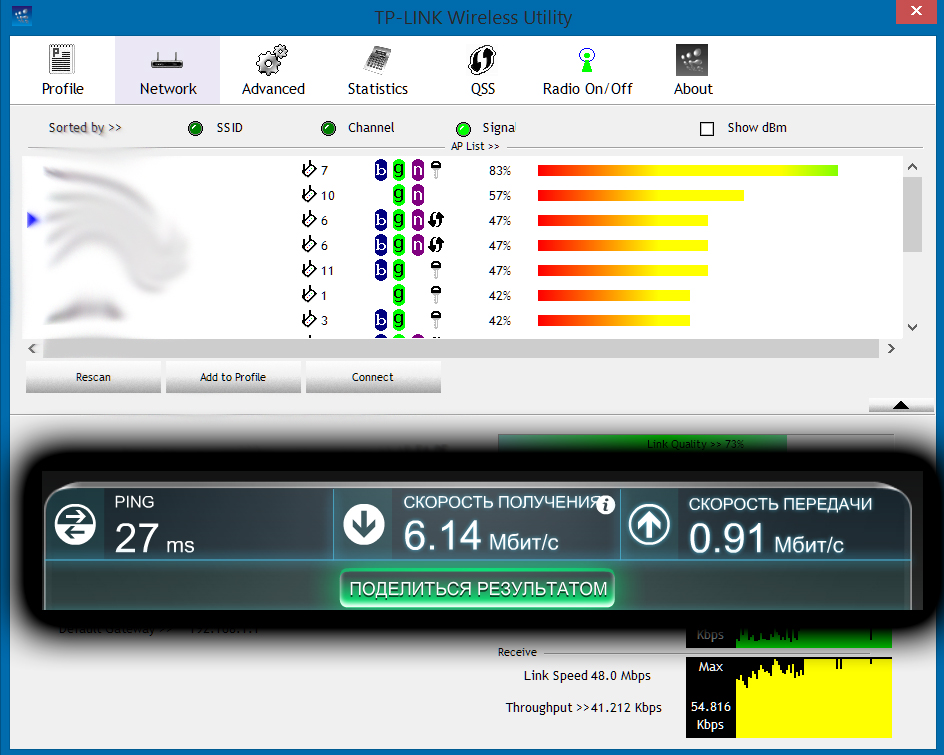Click the Connect button
The width and height of the screenshot is (944, 755).
[373, 377]
